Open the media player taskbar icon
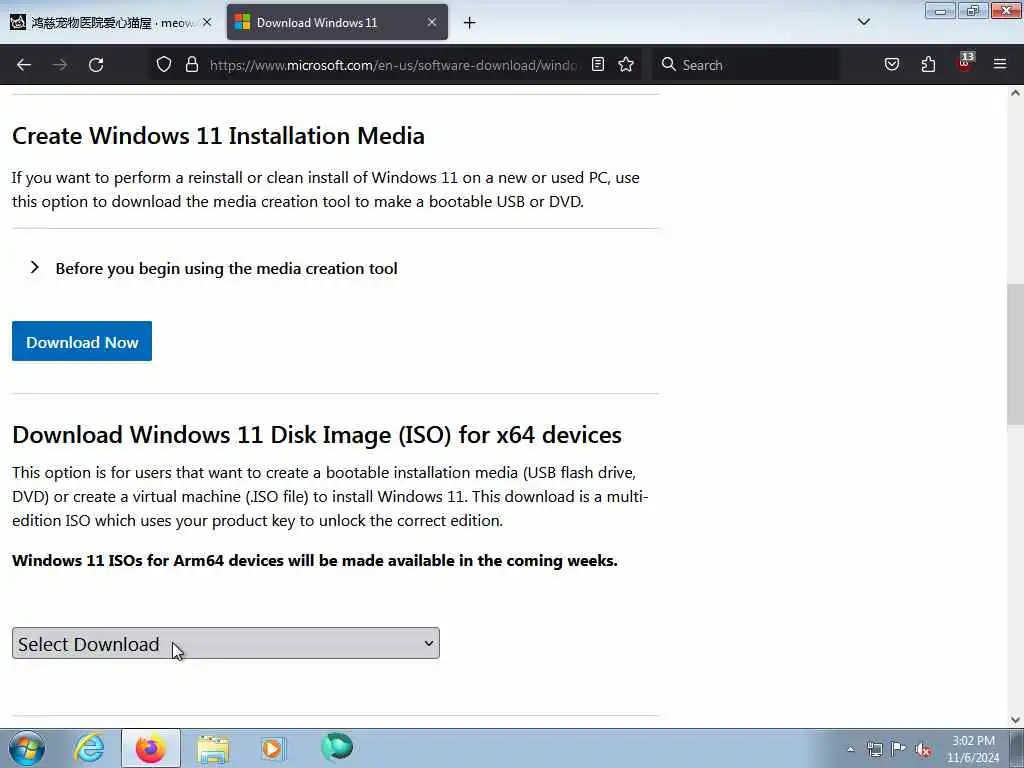Image resolution: width=1024 pixels, height=768 pixels. pyautogui.click(x=273, y=748)
